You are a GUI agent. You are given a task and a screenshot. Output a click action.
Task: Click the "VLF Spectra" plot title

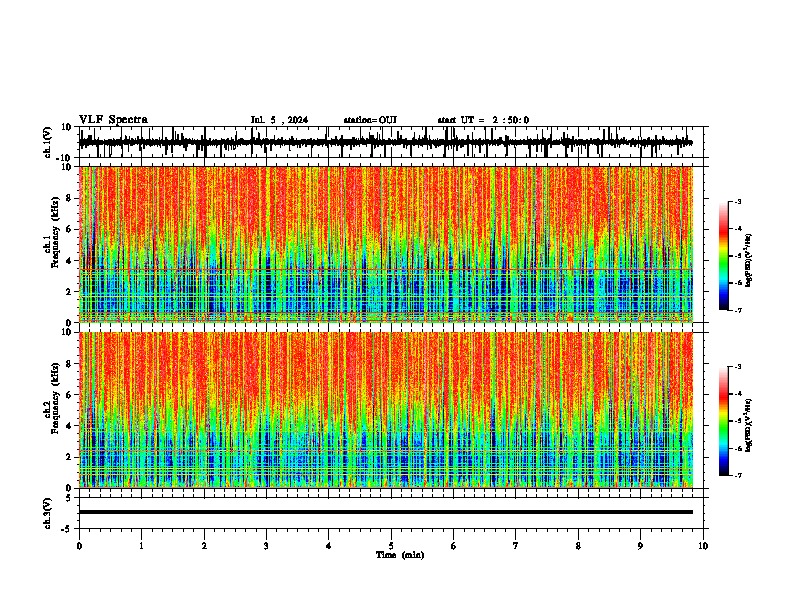point(113,120)
